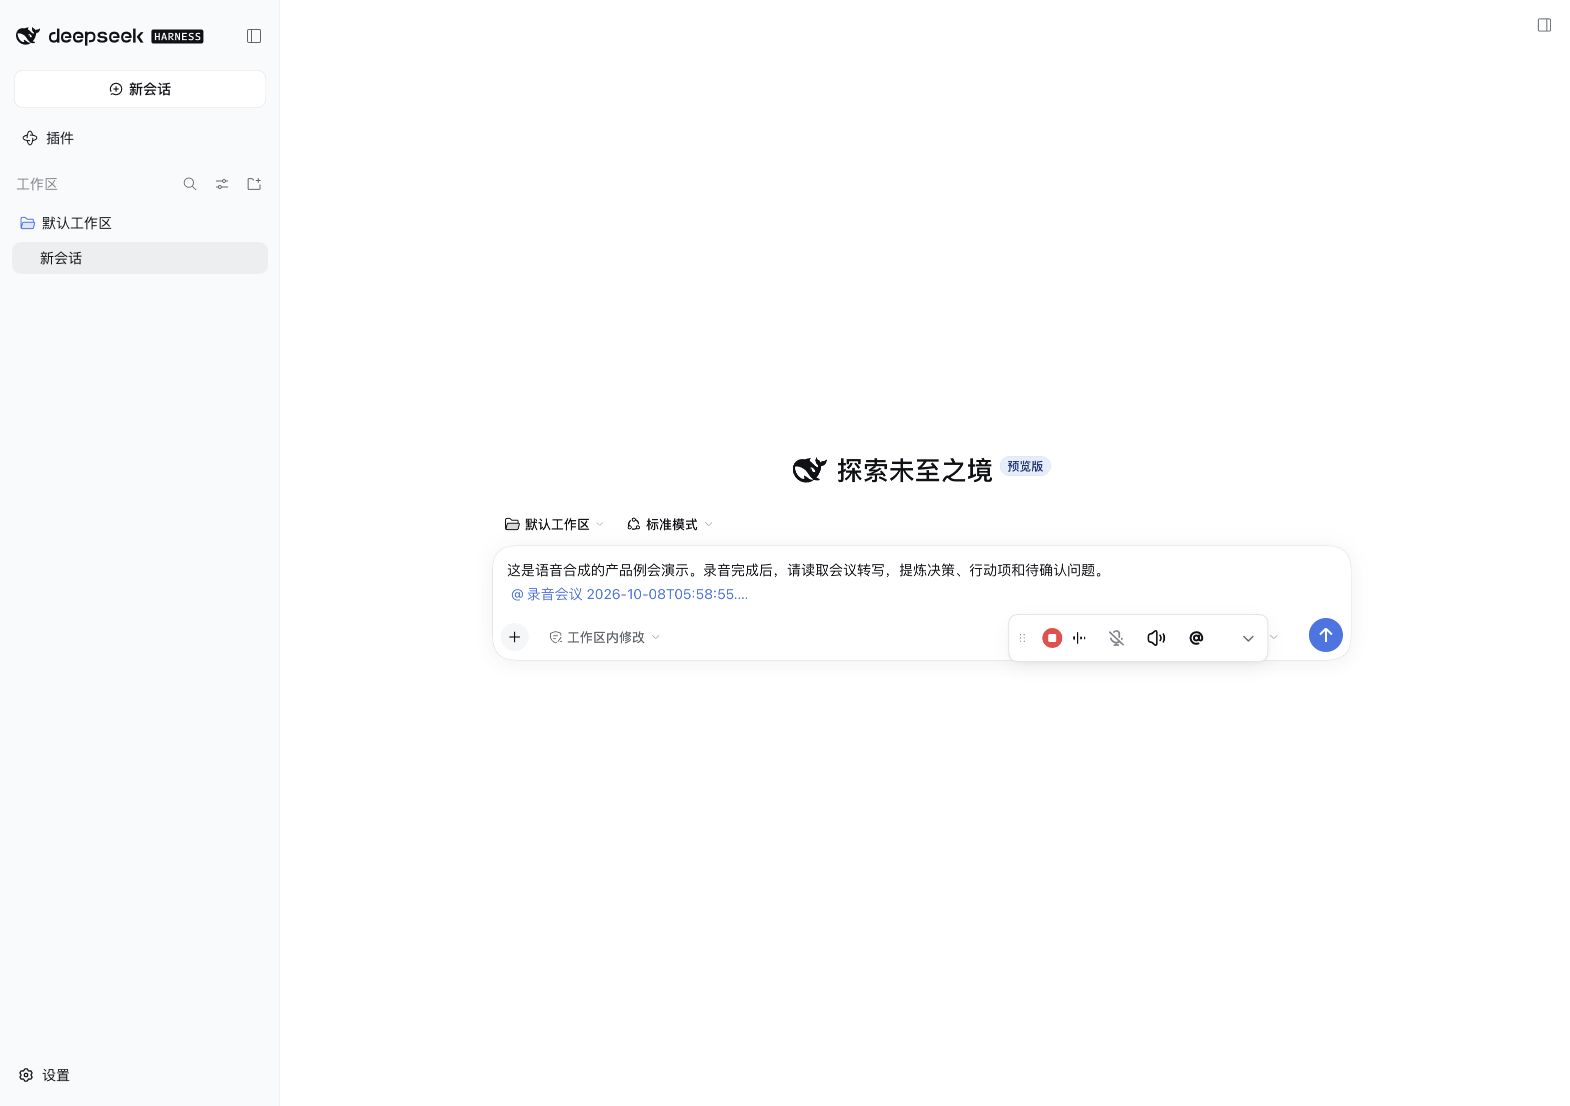This screenshot has height=1106, width=1570.
Task: Search the workspaces with the magnifier
Action: point(190,184)
